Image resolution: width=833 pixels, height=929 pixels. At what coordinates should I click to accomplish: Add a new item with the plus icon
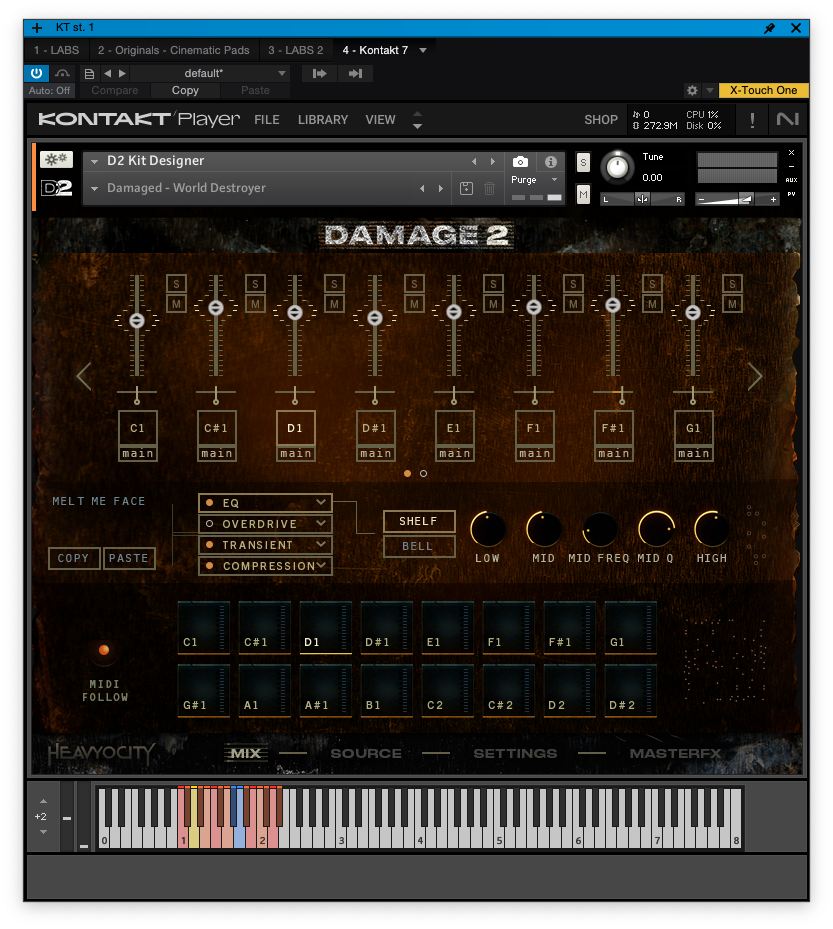click(x=37, y=28)
